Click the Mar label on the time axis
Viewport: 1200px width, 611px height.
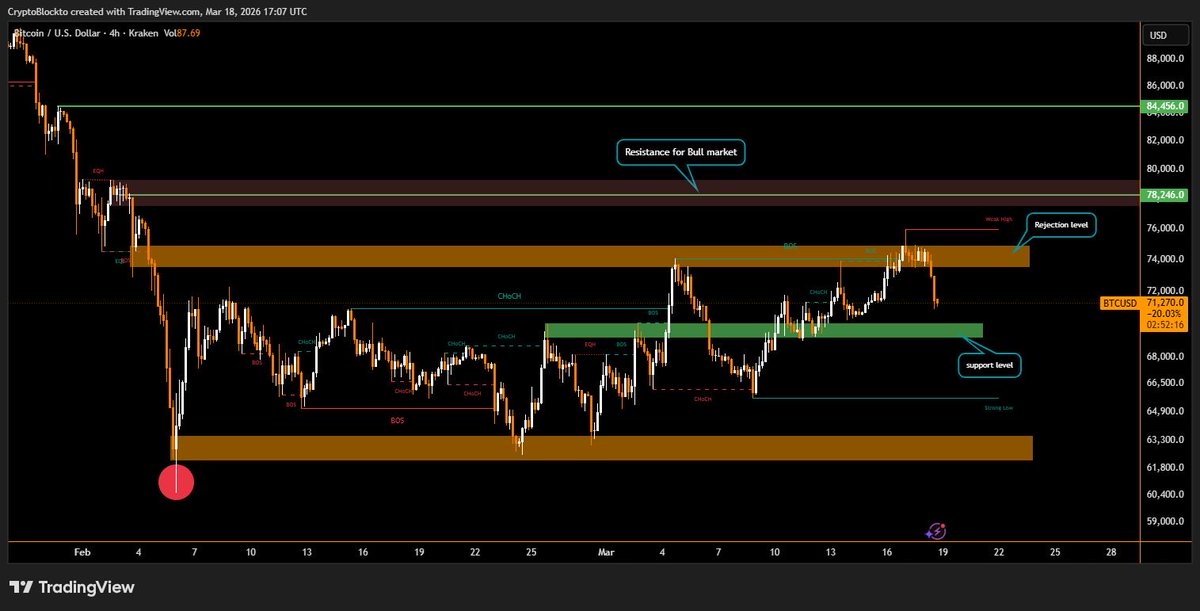tap(608, 551)
